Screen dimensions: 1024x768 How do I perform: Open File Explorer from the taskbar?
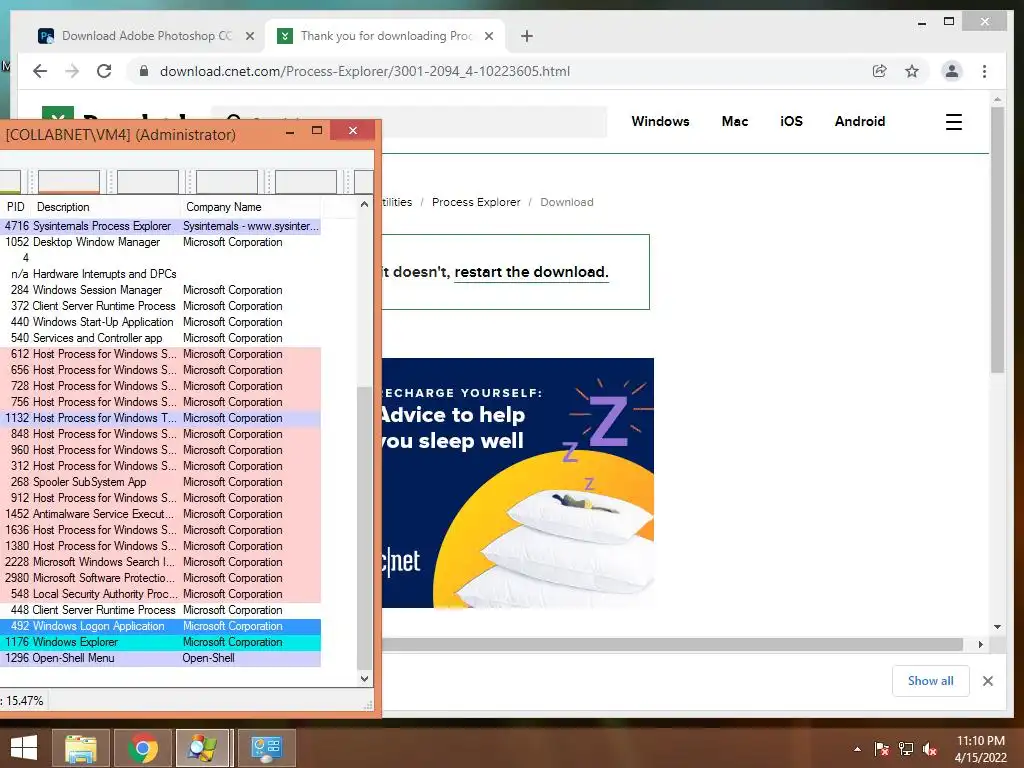(81, 748)
